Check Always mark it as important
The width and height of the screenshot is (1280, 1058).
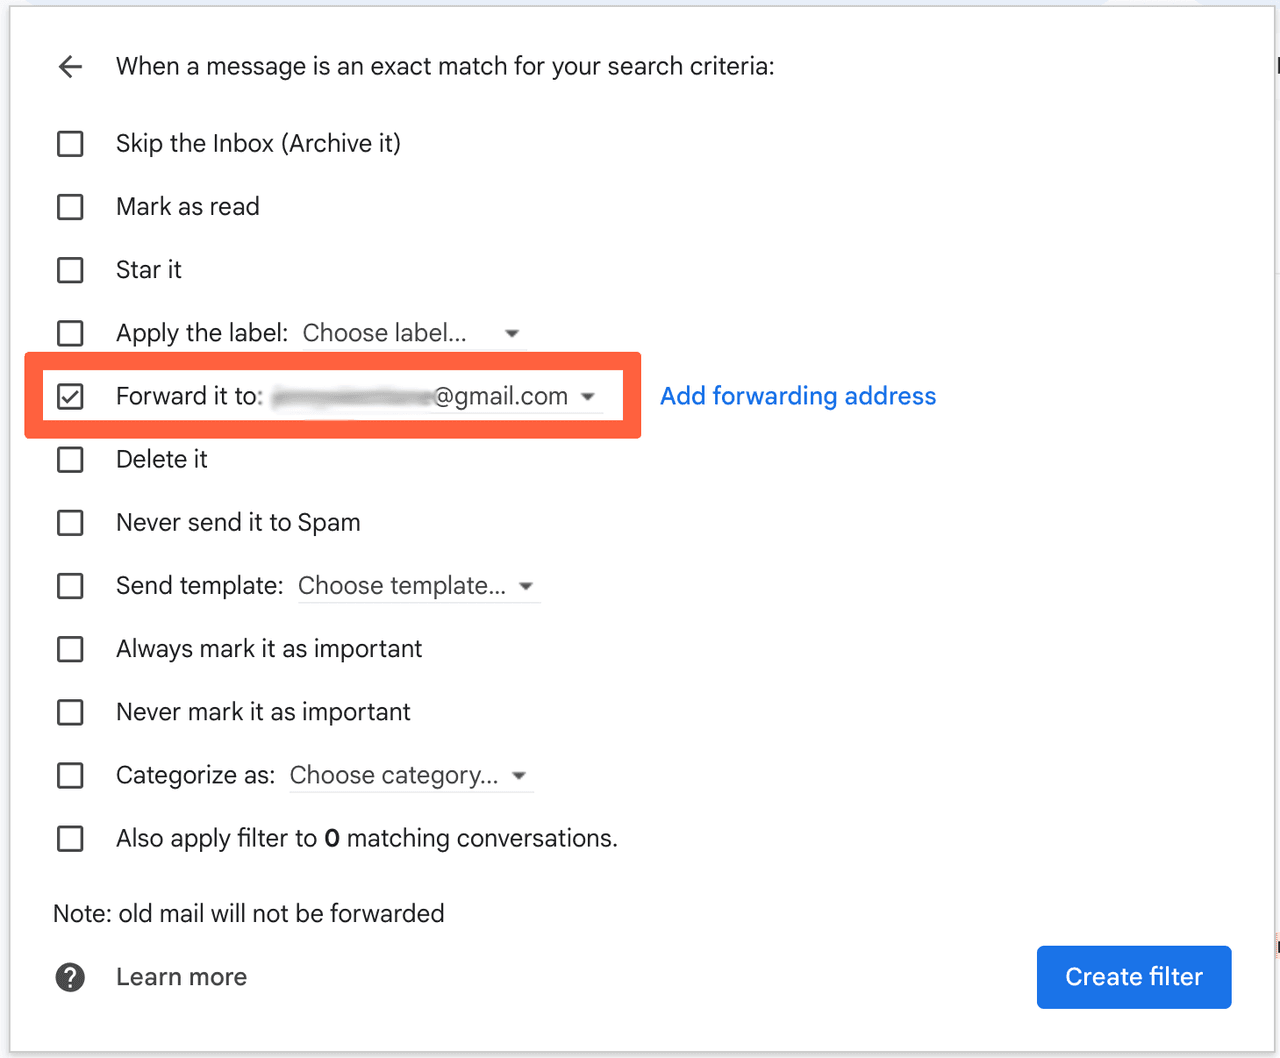70,649
